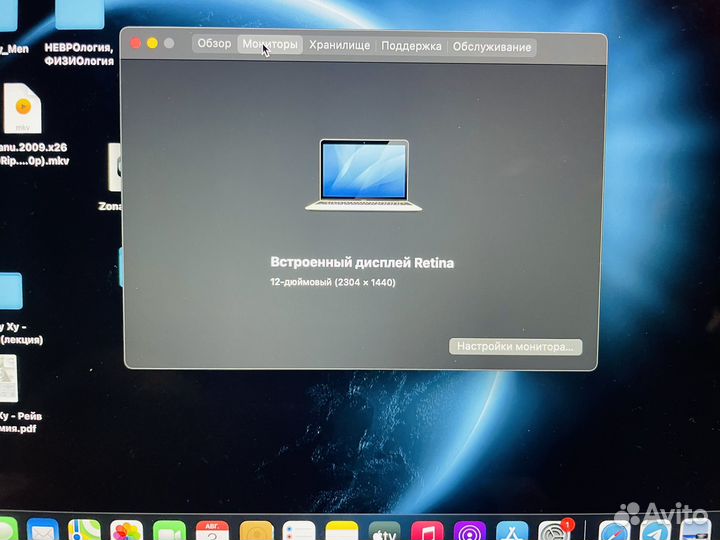Open Contacts in the Dock
This screenshot has height=540, width=720.
coord(256,531)
